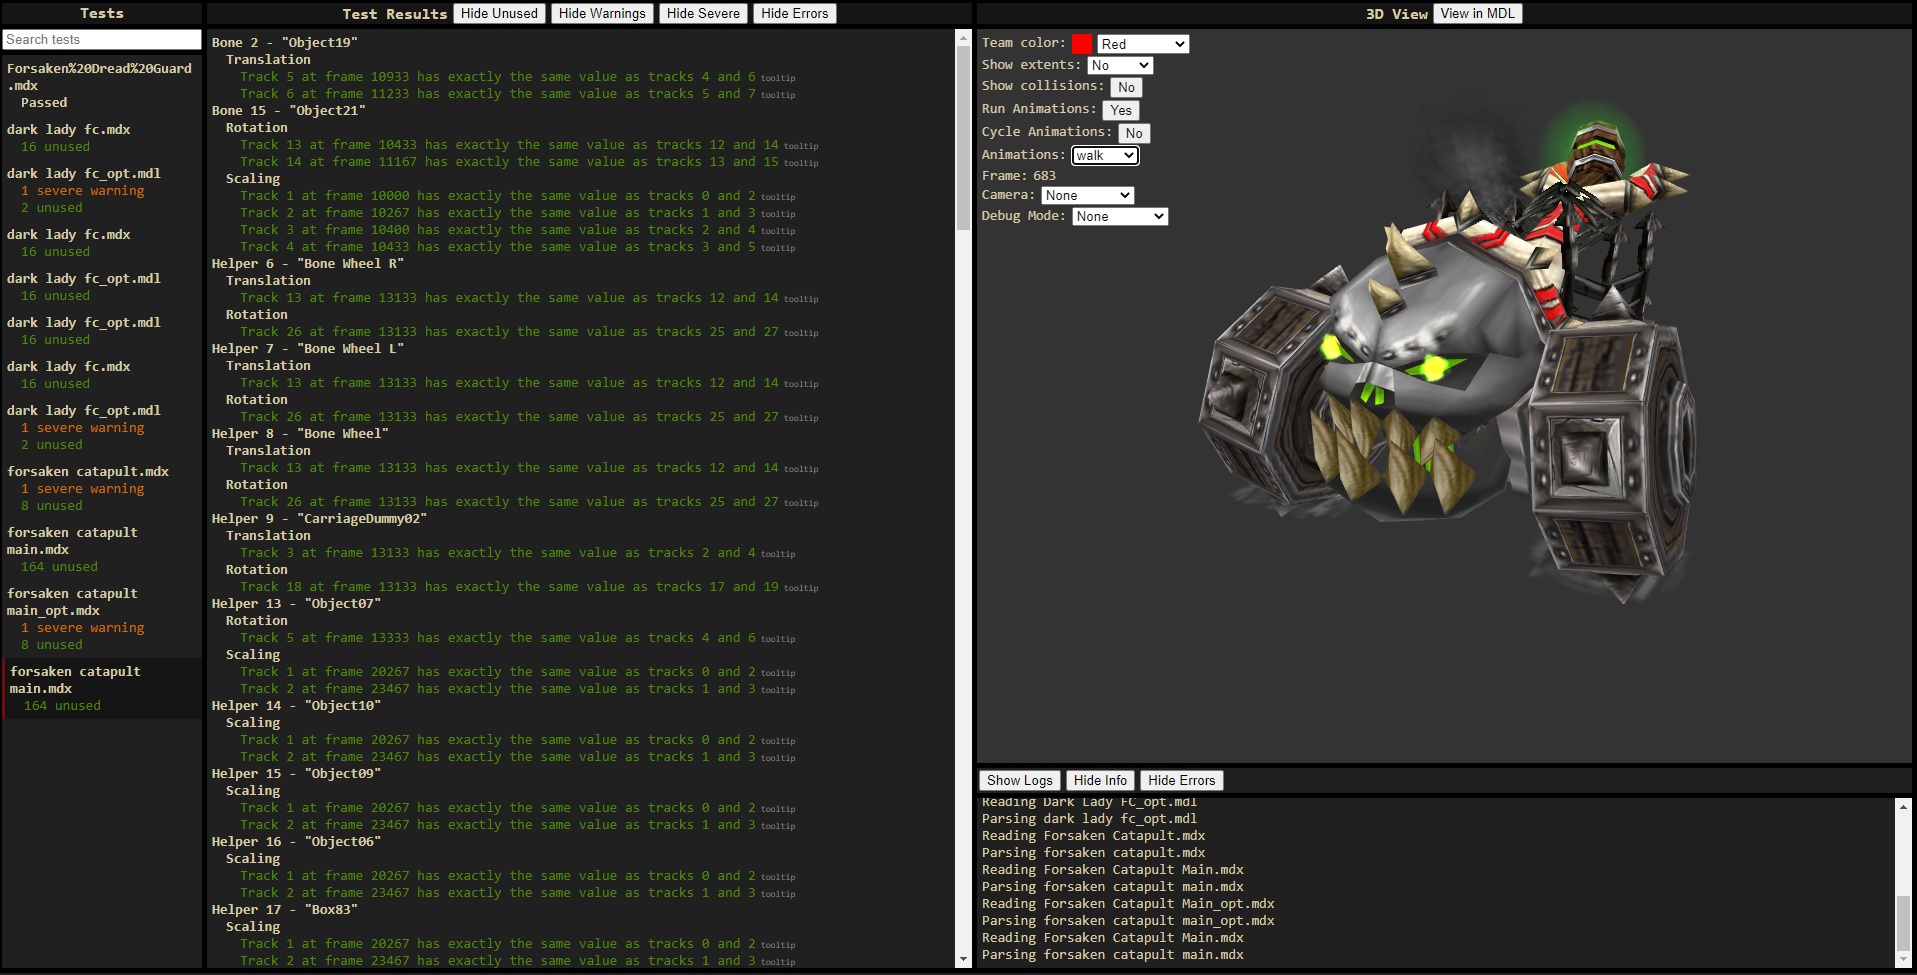Select the forsaken catapult.mdx test

(x=100, y=488)
